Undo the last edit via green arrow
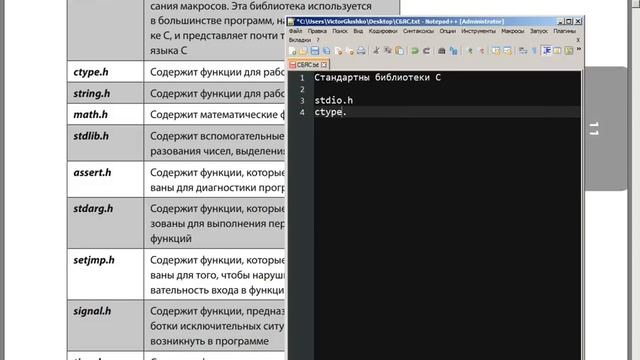This screenshot has width=640, height=360. click(415, 51)
